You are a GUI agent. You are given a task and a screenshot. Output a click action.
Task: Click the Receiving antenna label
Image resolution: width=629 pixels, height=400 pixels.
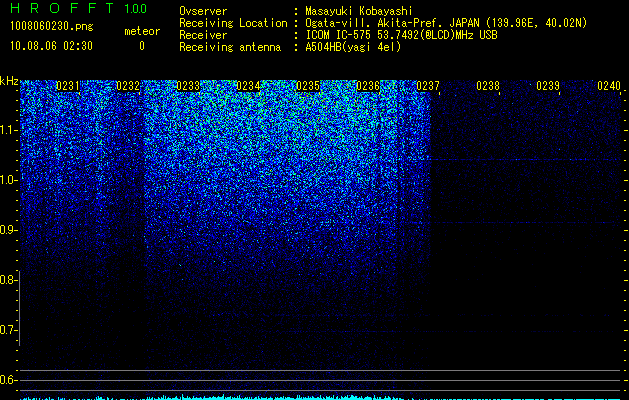click(230, 47)
